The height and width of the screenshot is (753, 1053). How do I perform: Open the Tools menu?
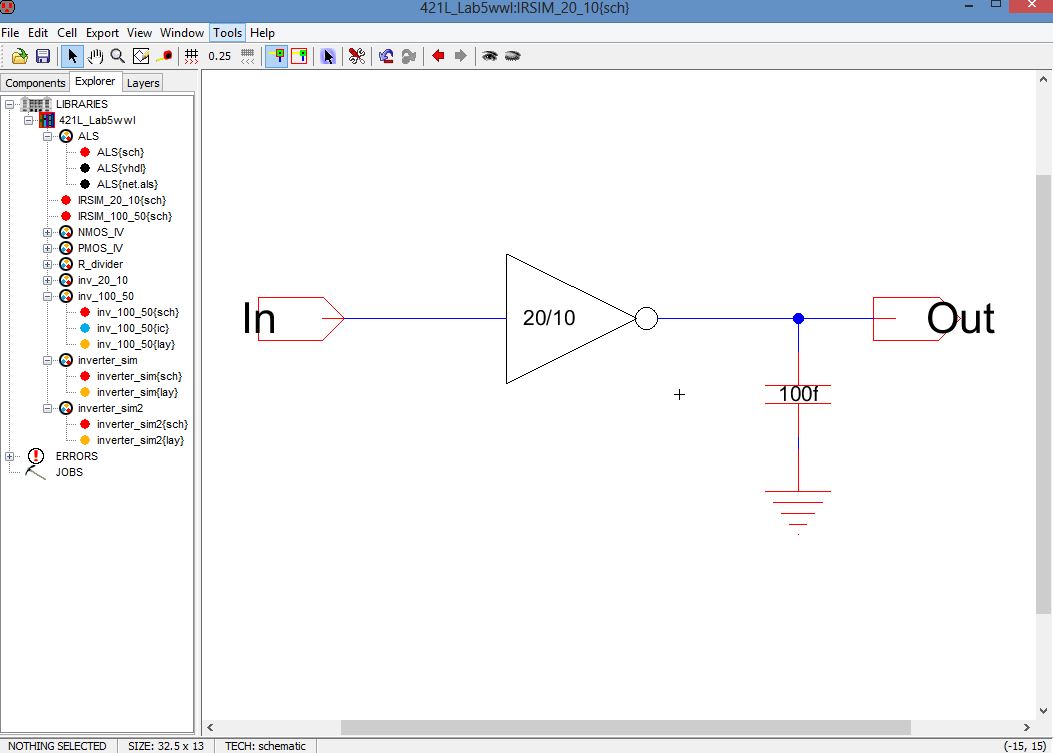click(x=227, y=33)
